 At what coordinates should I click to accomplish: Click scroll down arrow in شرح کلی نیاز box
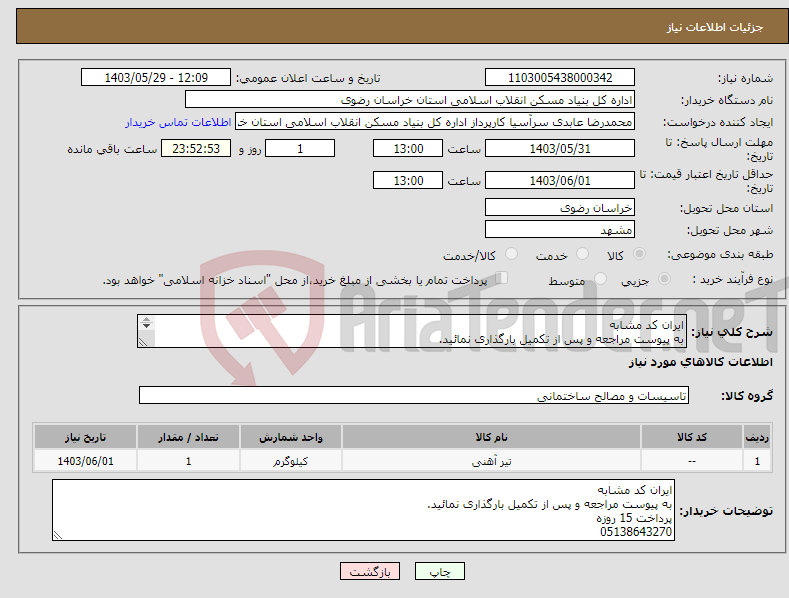point(146,326)
